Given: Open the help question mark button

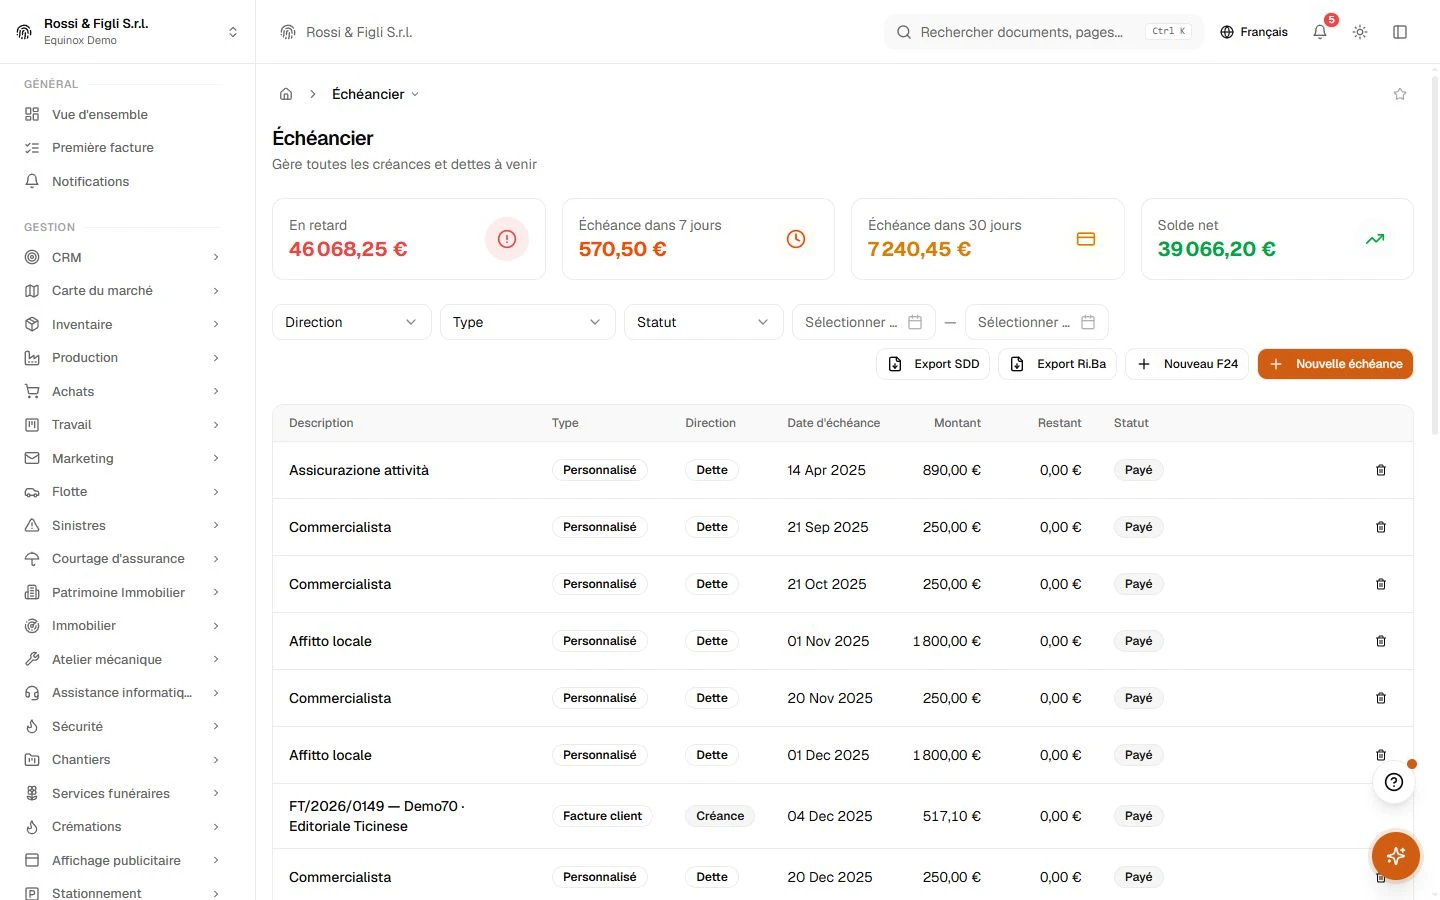Looking at the screenshot, I should tap(1394, 782).
